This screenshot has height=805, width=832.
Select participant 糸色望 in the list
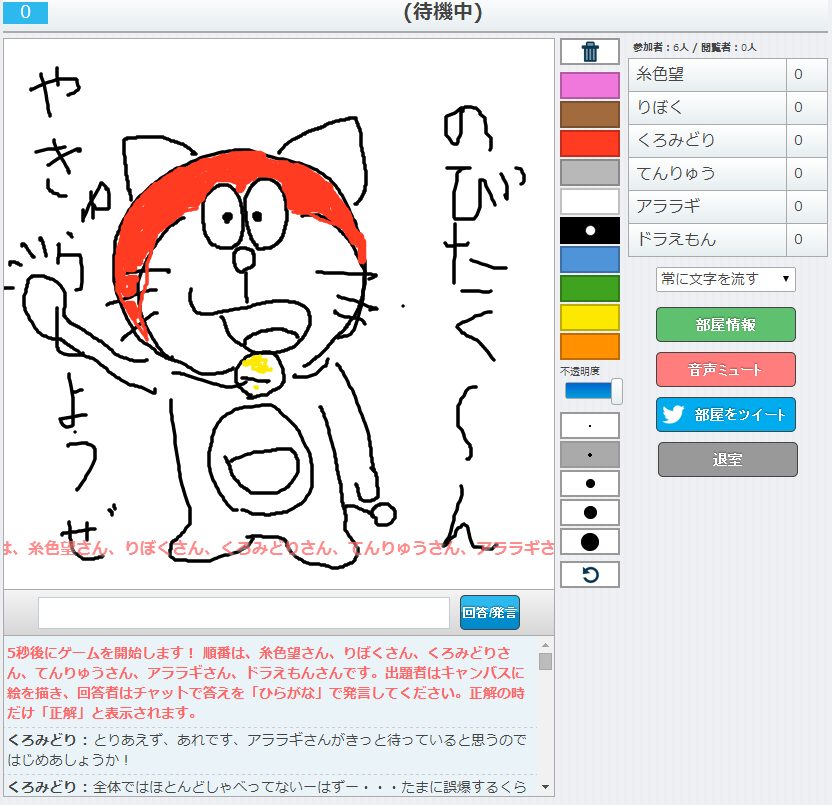tap(727, 75)
